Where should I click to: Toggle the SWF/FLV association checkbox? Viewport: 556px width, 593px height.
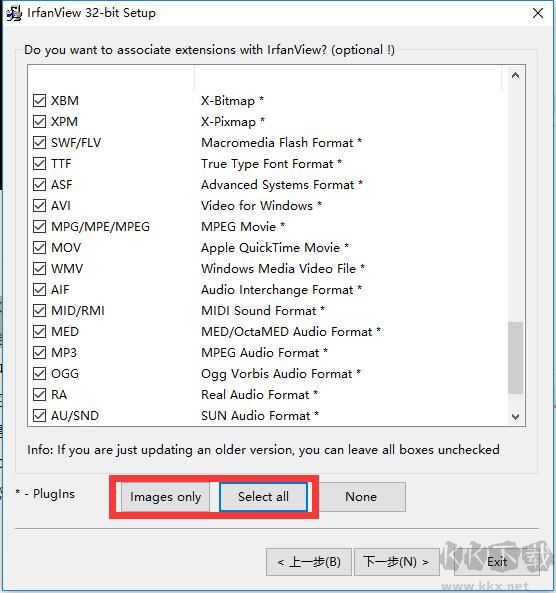(39, 143)
